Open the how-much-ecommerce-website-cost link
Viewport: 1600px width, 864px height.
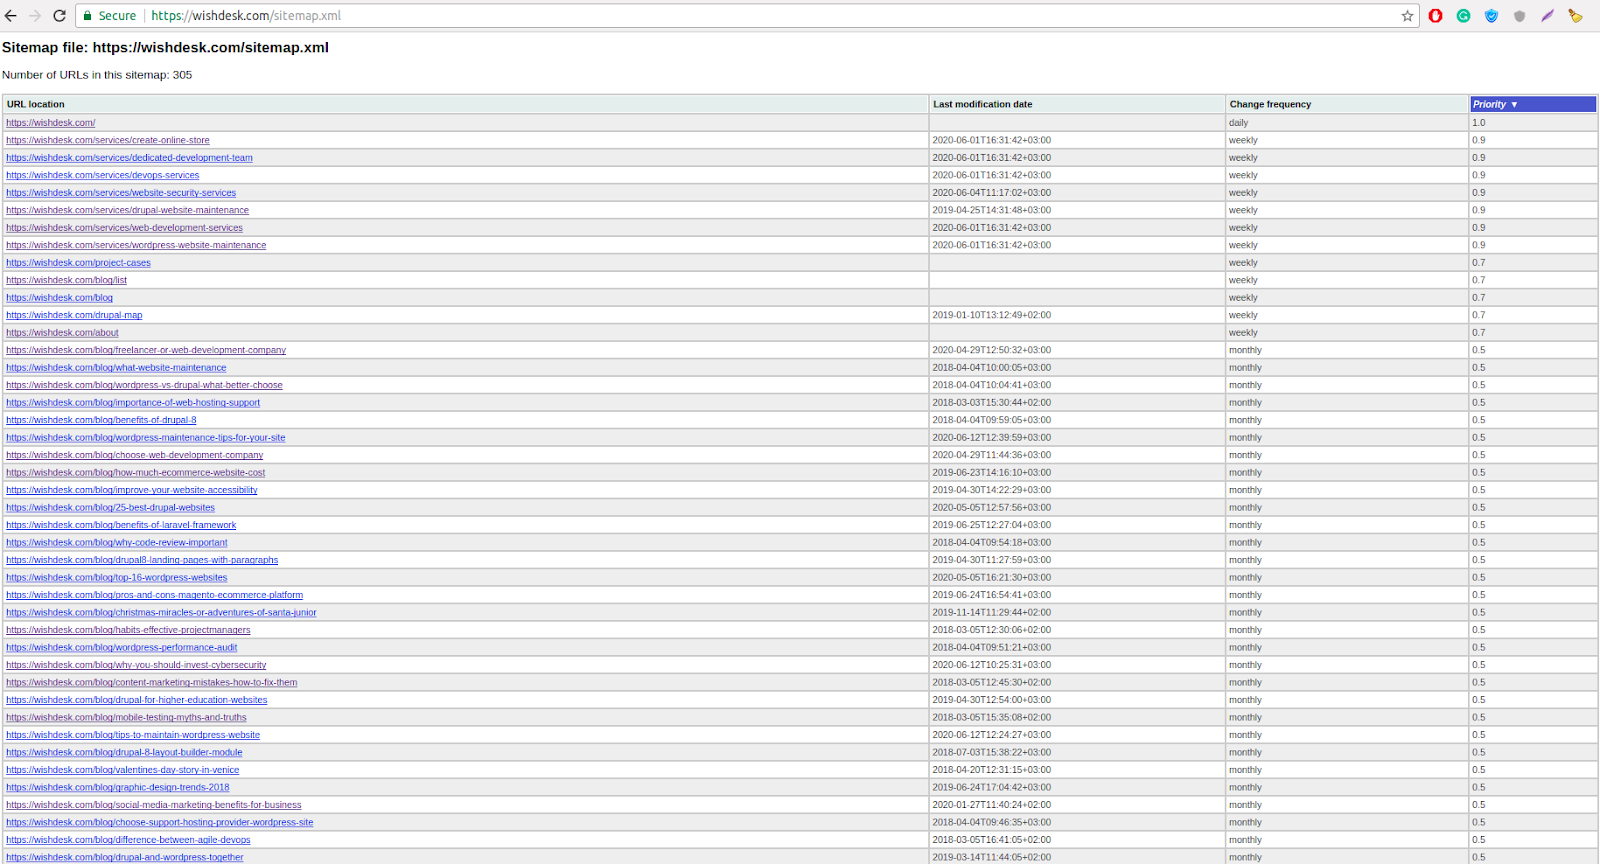pyautogui.click(x=136, y=473)
